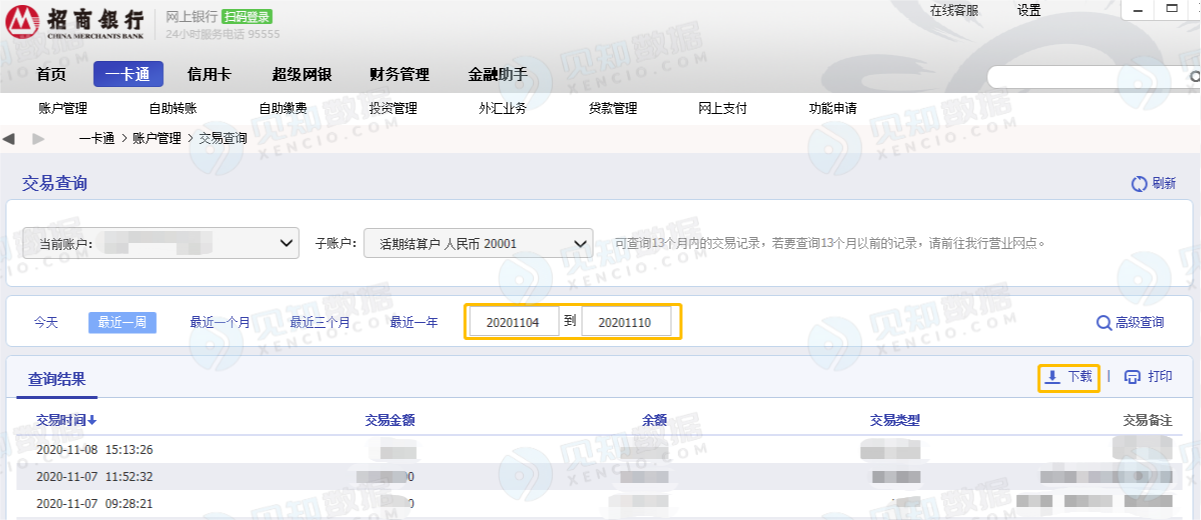Click the start date field showing 20201104
Viewport: 1201px width, 520px height.
coord(515,322)
